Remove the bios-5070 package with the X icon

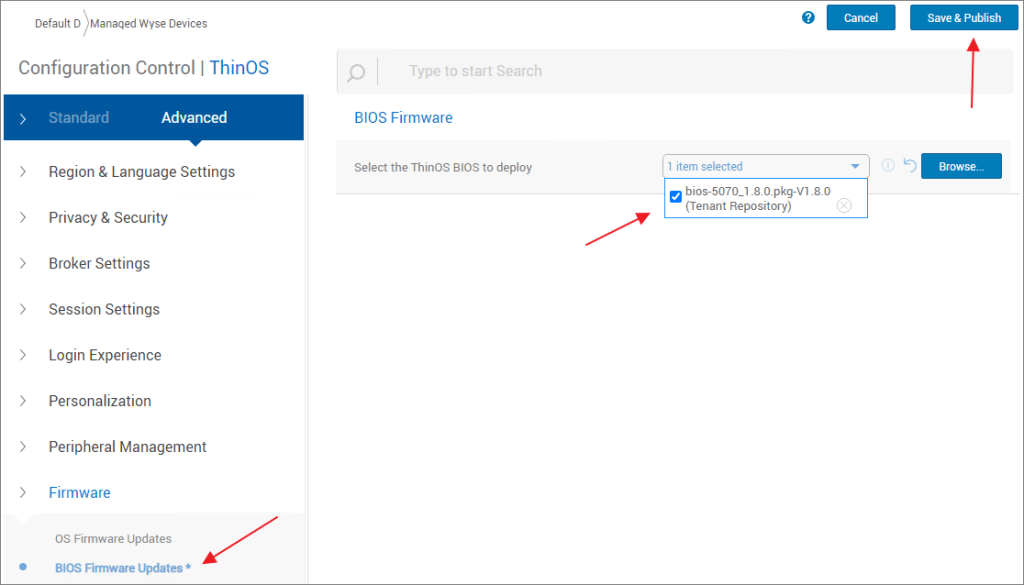point(844,205)
